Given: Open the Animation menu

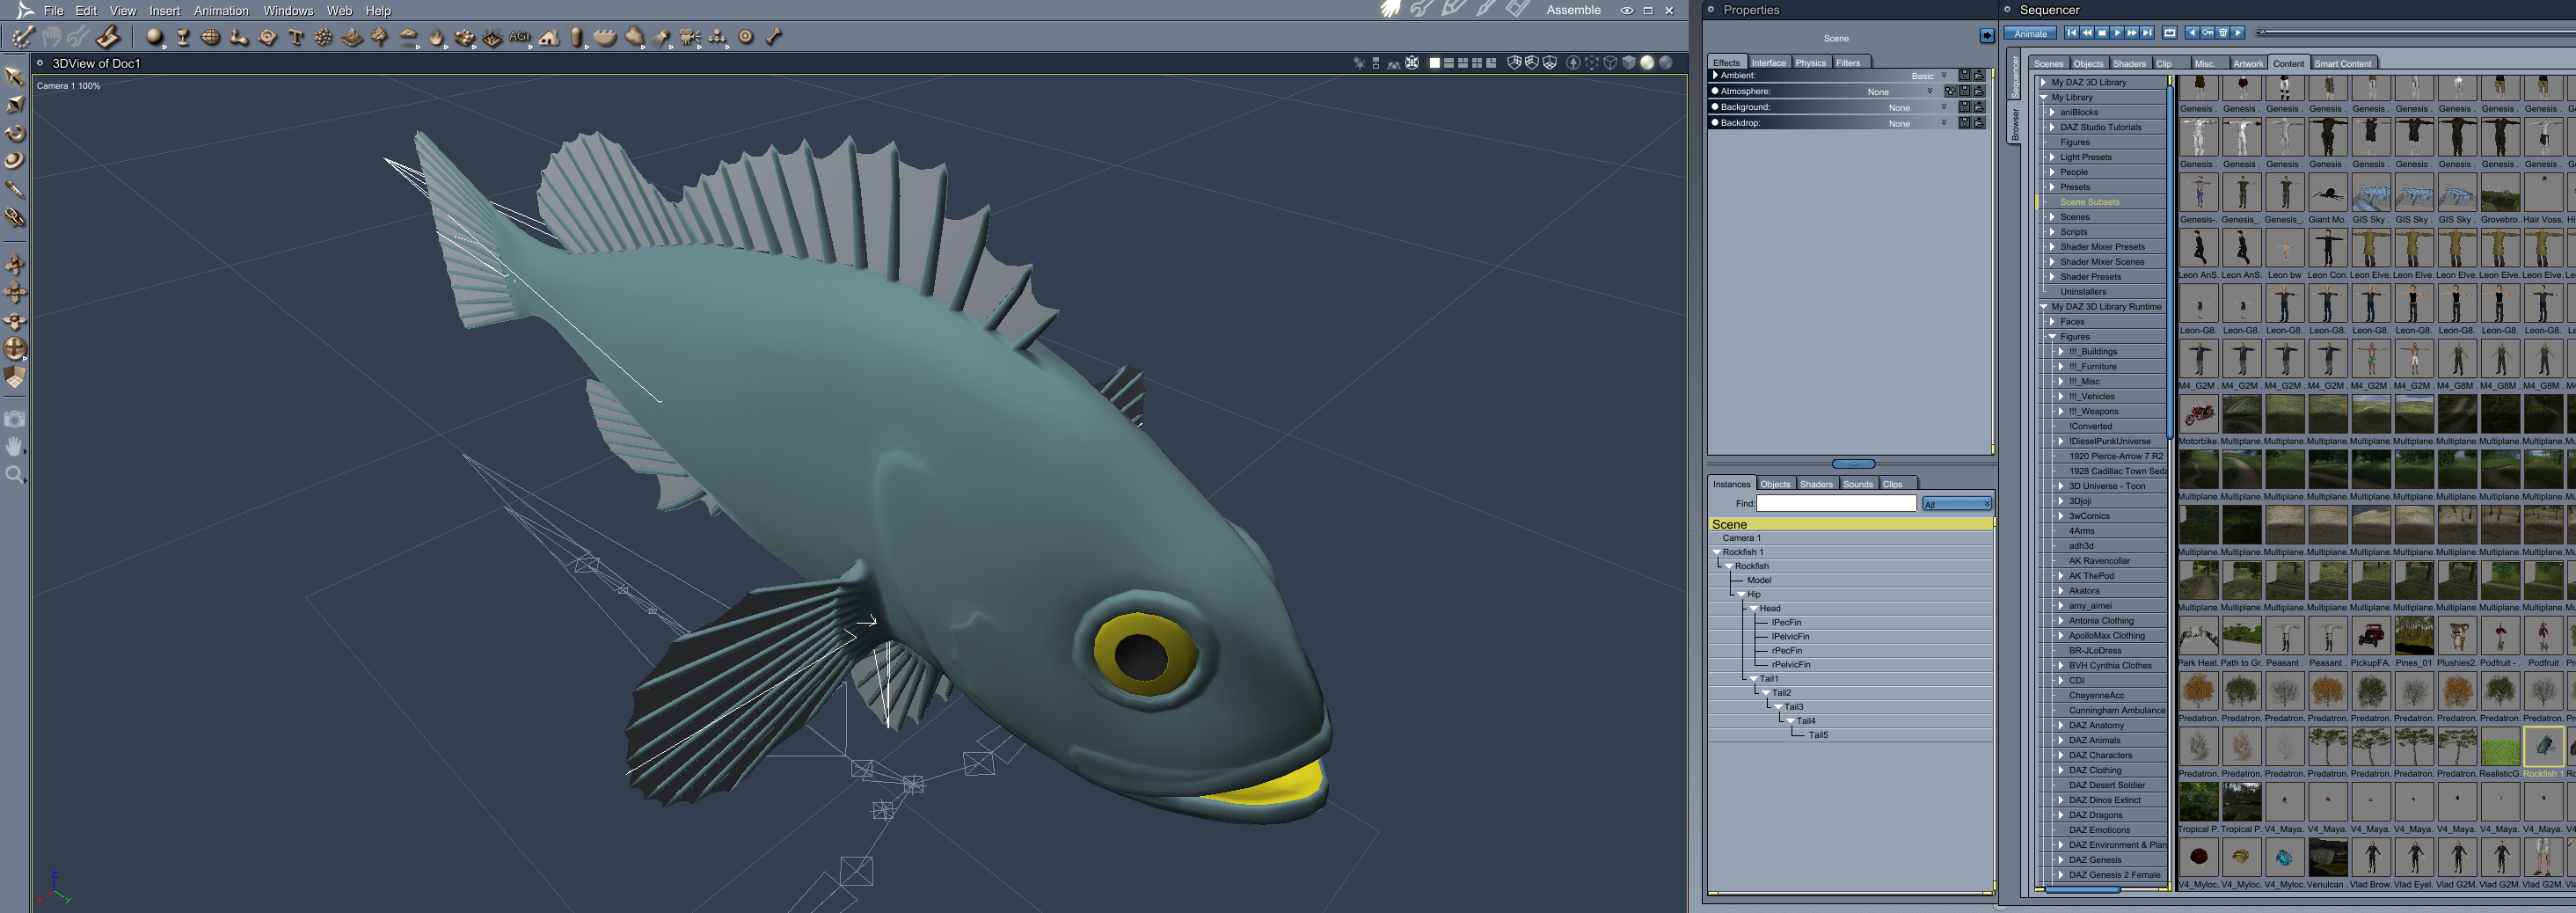Looking at the screenshot, I should pos(221,10).
